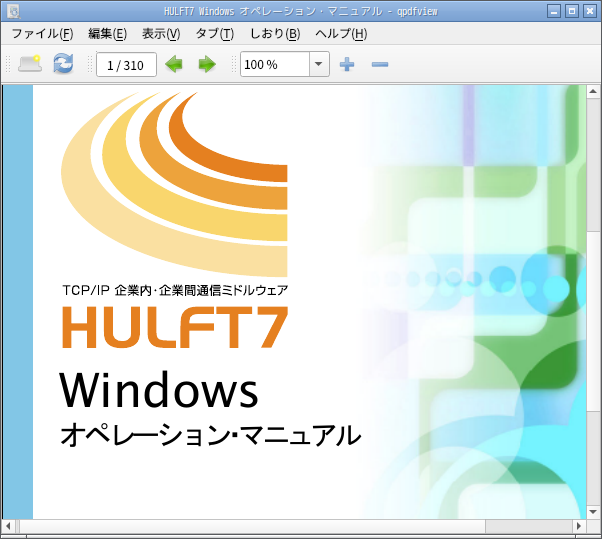The height and width of the screenshot is (539, 602).
Task: Expand the zoom level dropdown arrow
Action: 319,64
